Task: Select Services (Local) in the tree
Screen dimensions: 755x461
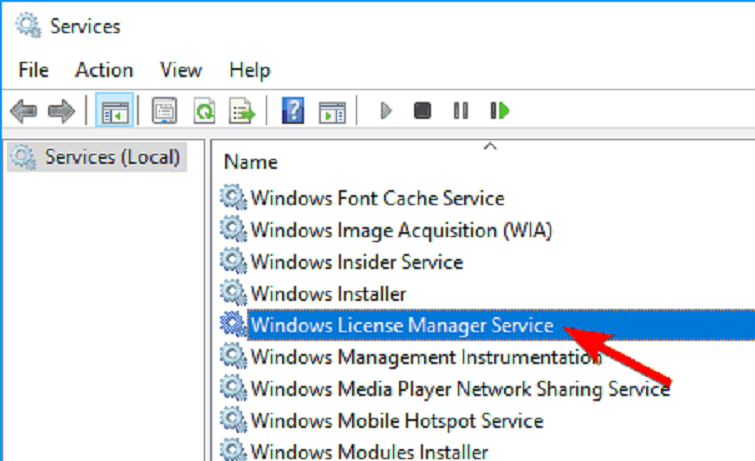Action: [x=112, y=157]
